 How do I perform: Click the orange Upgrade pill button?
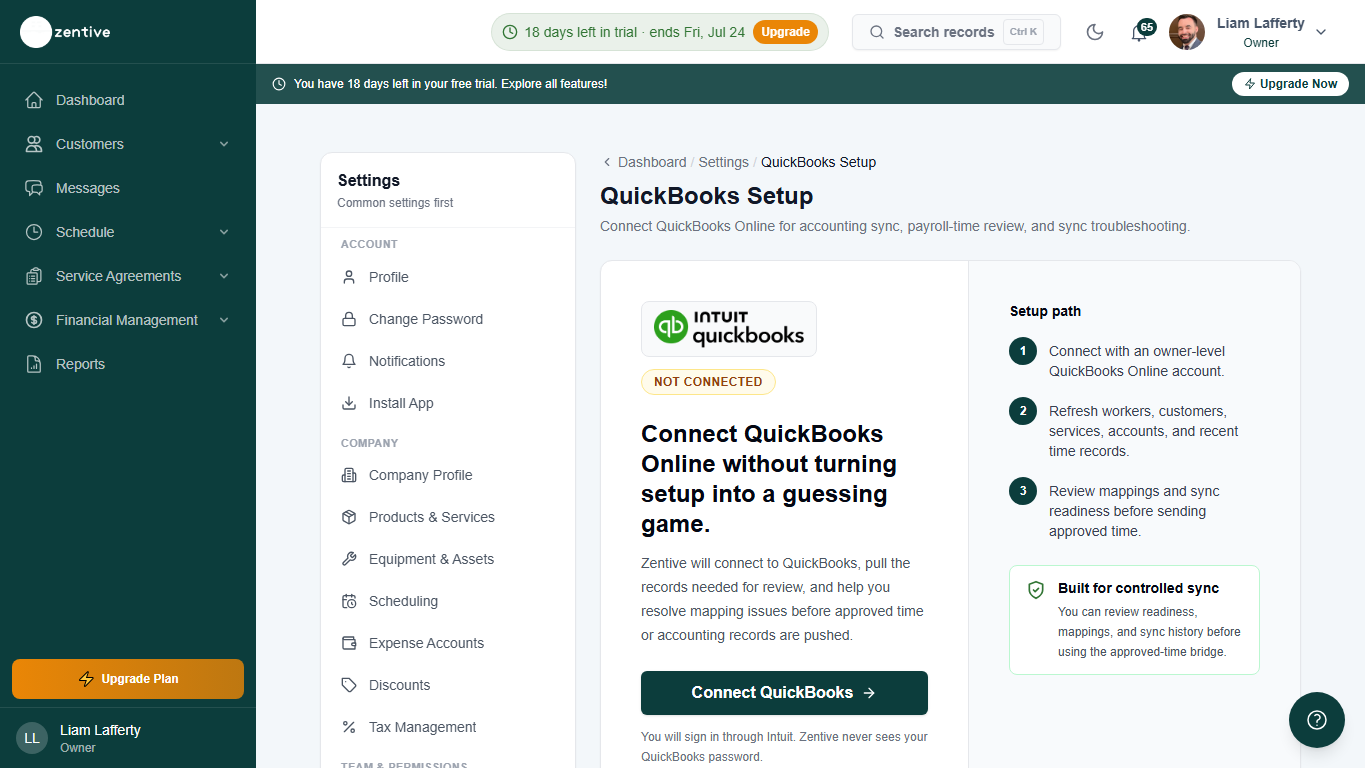pos(785,32)
